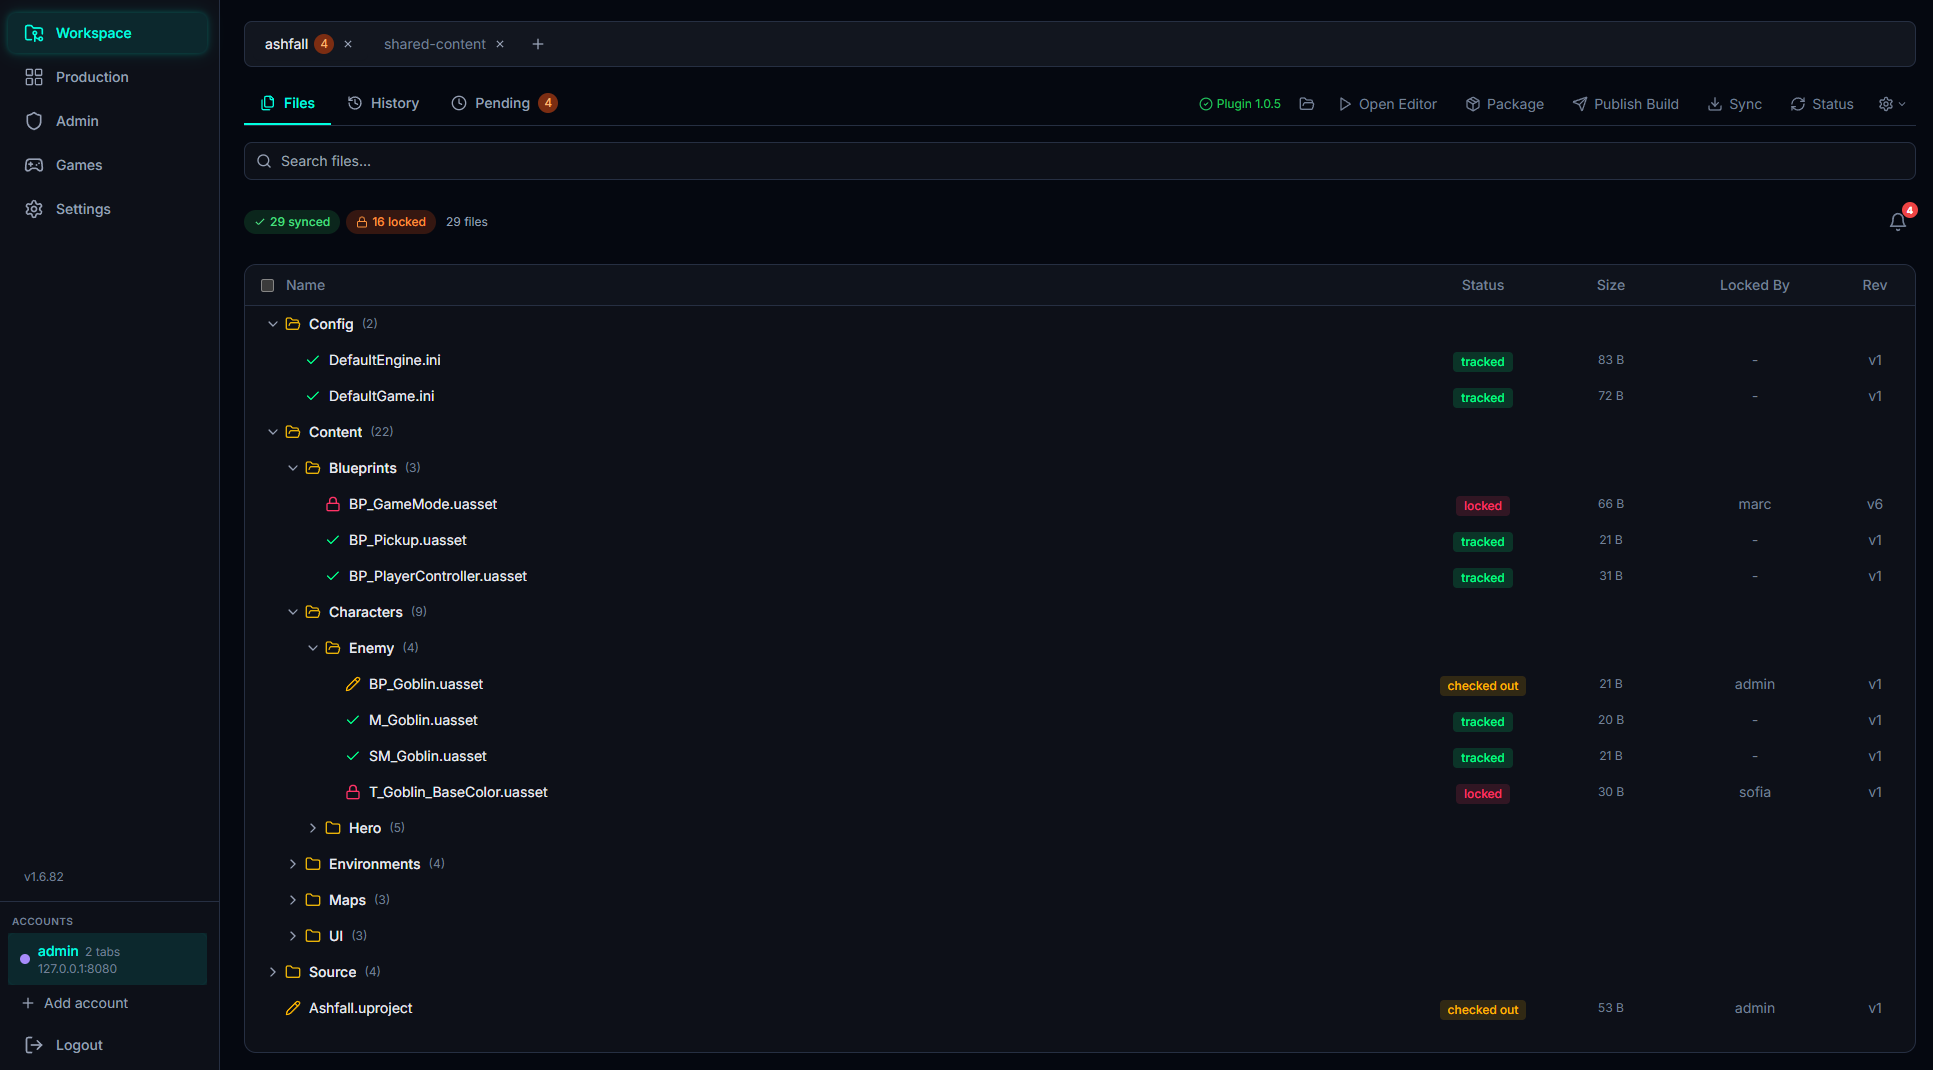Select the shared-content workspace tab
This screenshot has width=1933, height=1070.
[434, 44]
